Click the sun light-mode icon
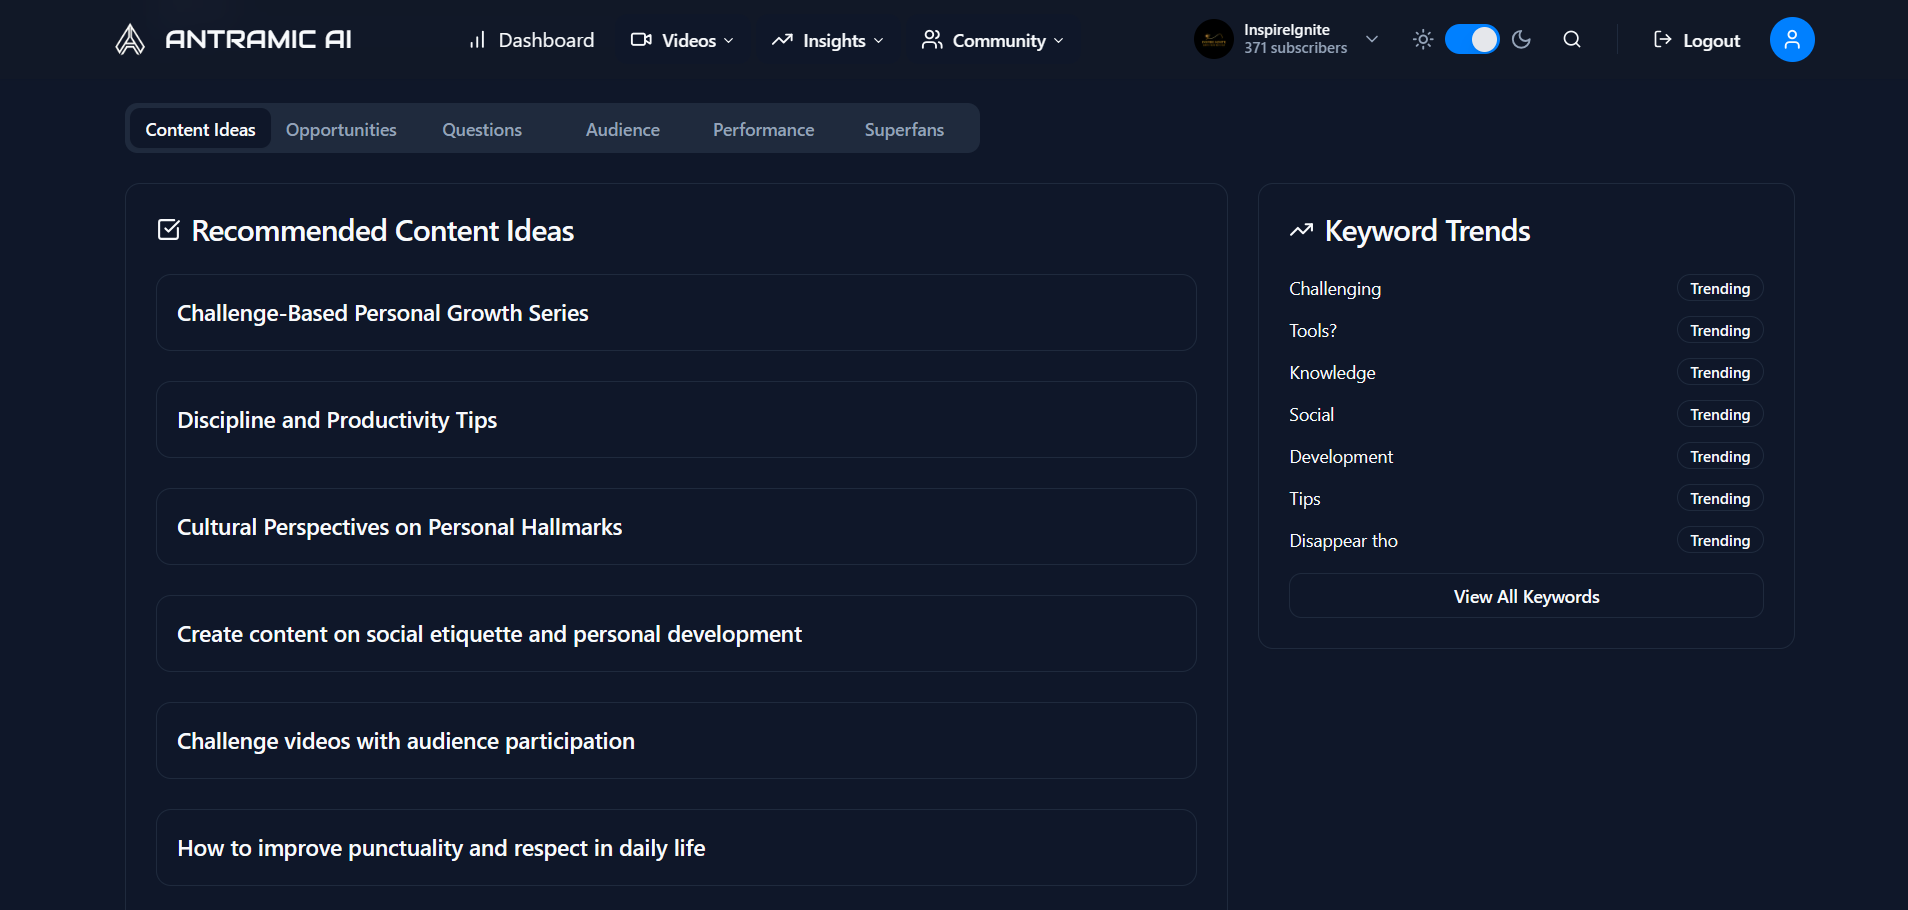 [1423, 40]
